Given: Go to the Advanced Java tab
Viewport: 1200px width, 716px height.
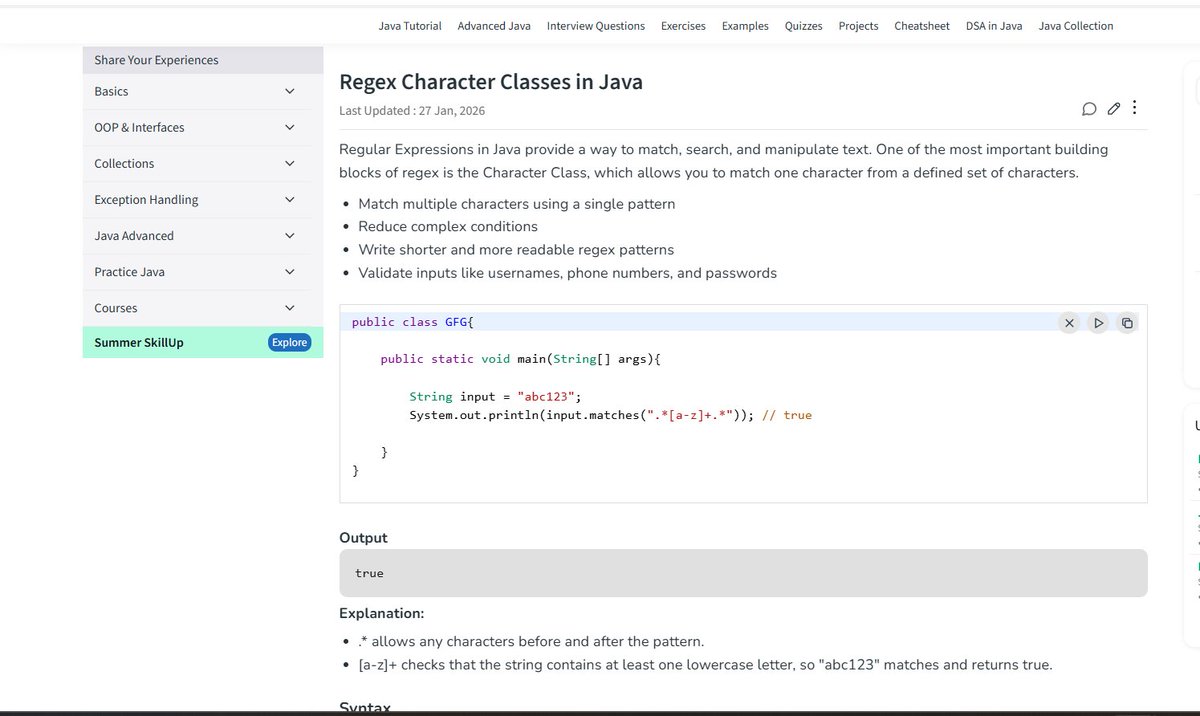Looking at the screenshot, I should (x=494, y=26).
